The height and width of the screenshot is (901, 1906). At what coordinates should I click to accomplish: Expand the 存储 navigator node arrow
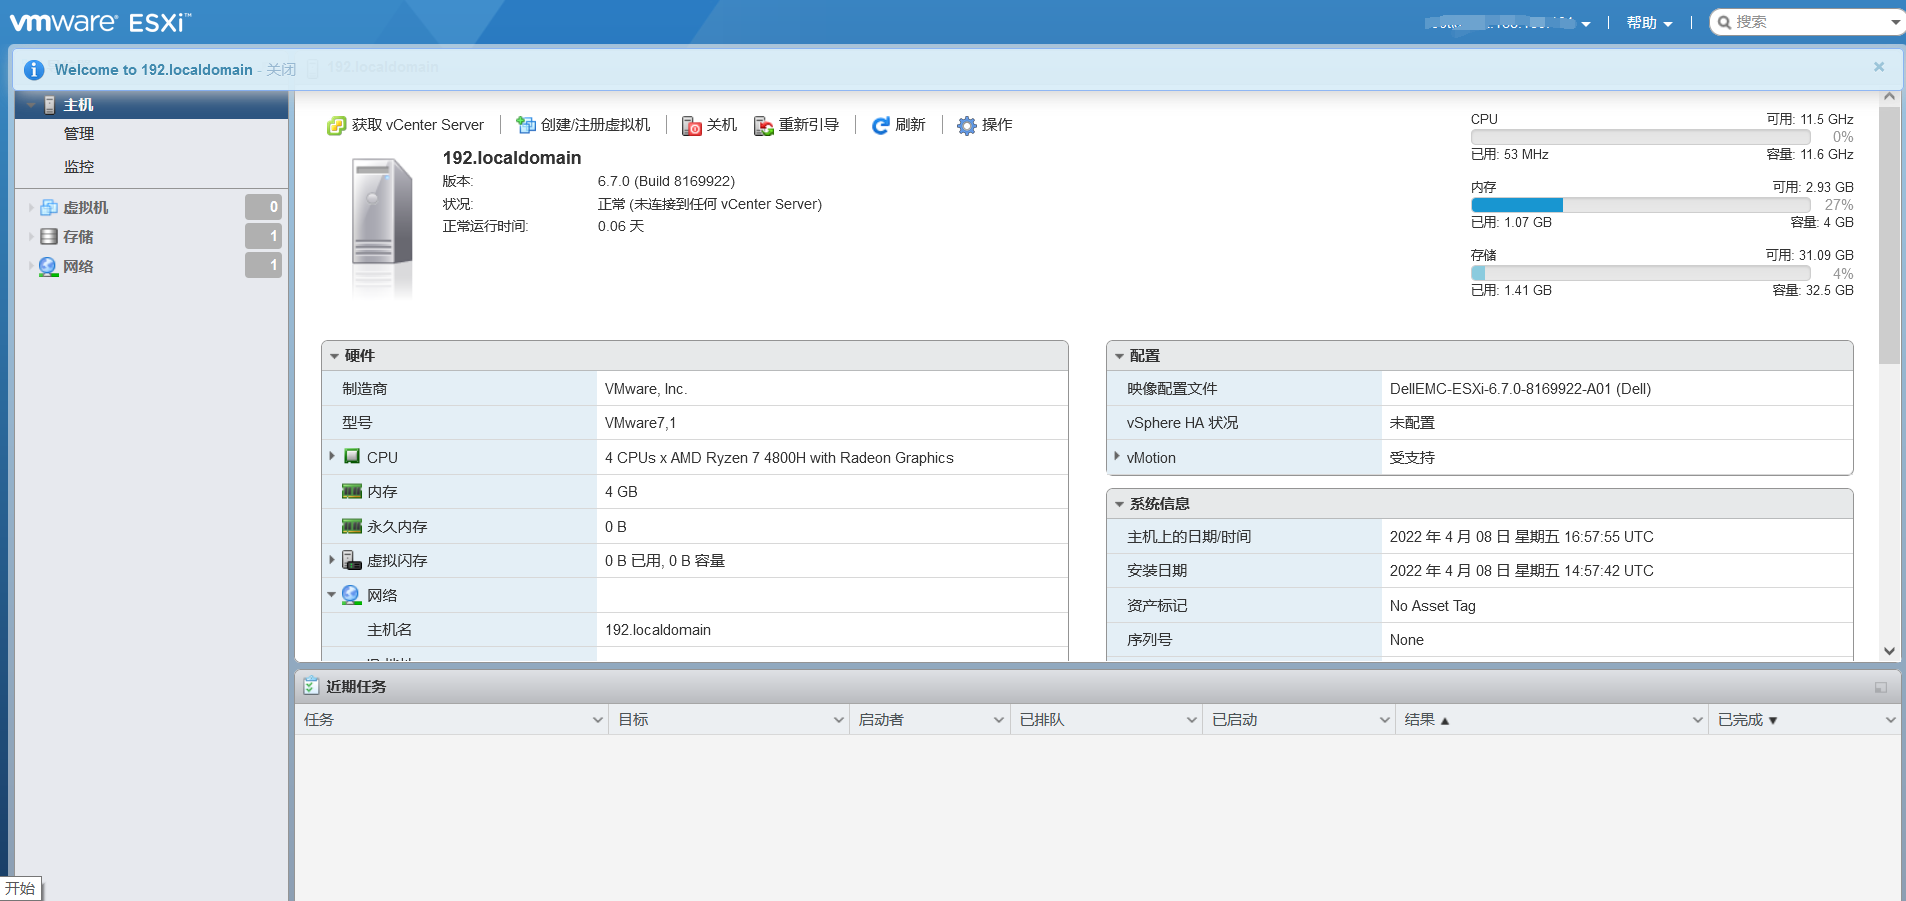[31, 237]
